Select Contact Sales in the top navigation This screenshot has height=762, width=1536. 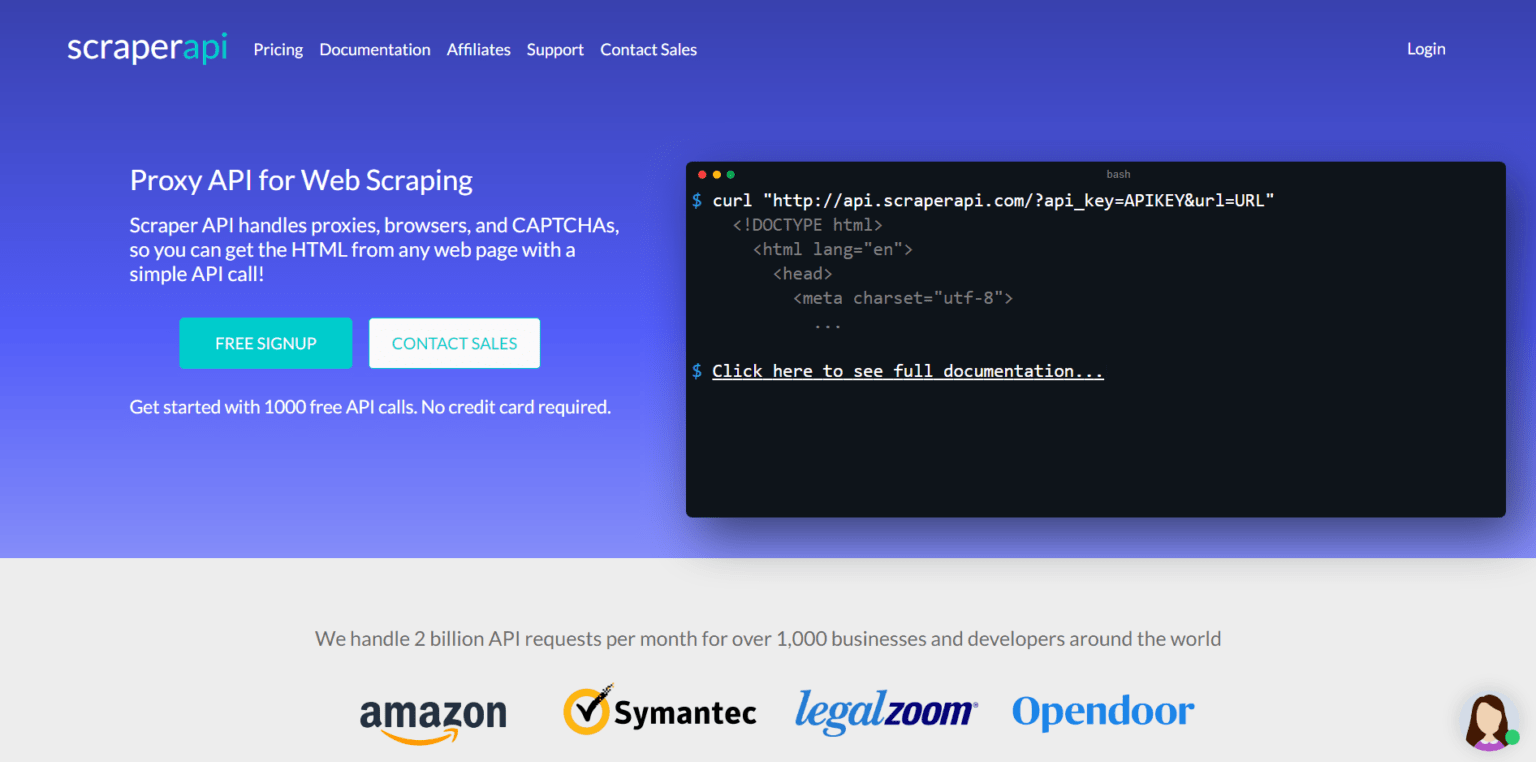pyautogui.click(x=648, y=49)
